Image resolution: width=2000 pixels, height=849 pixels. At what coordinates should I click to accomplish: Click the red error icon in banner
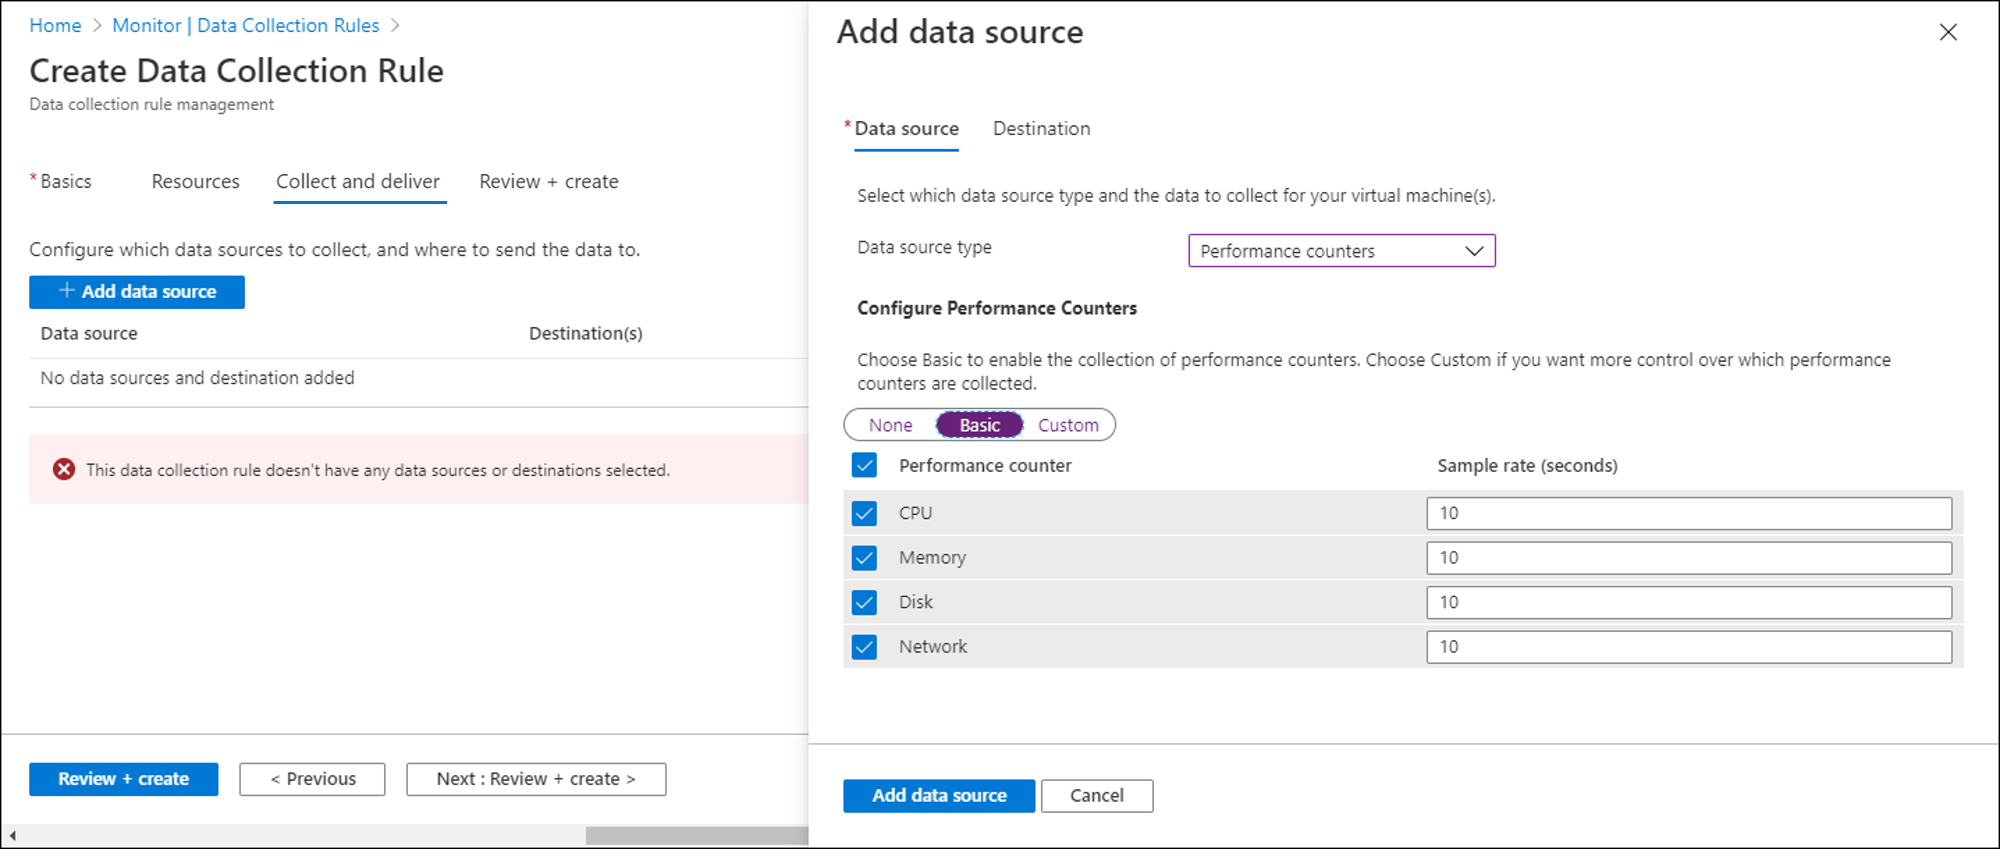click(x=64, y=469)
